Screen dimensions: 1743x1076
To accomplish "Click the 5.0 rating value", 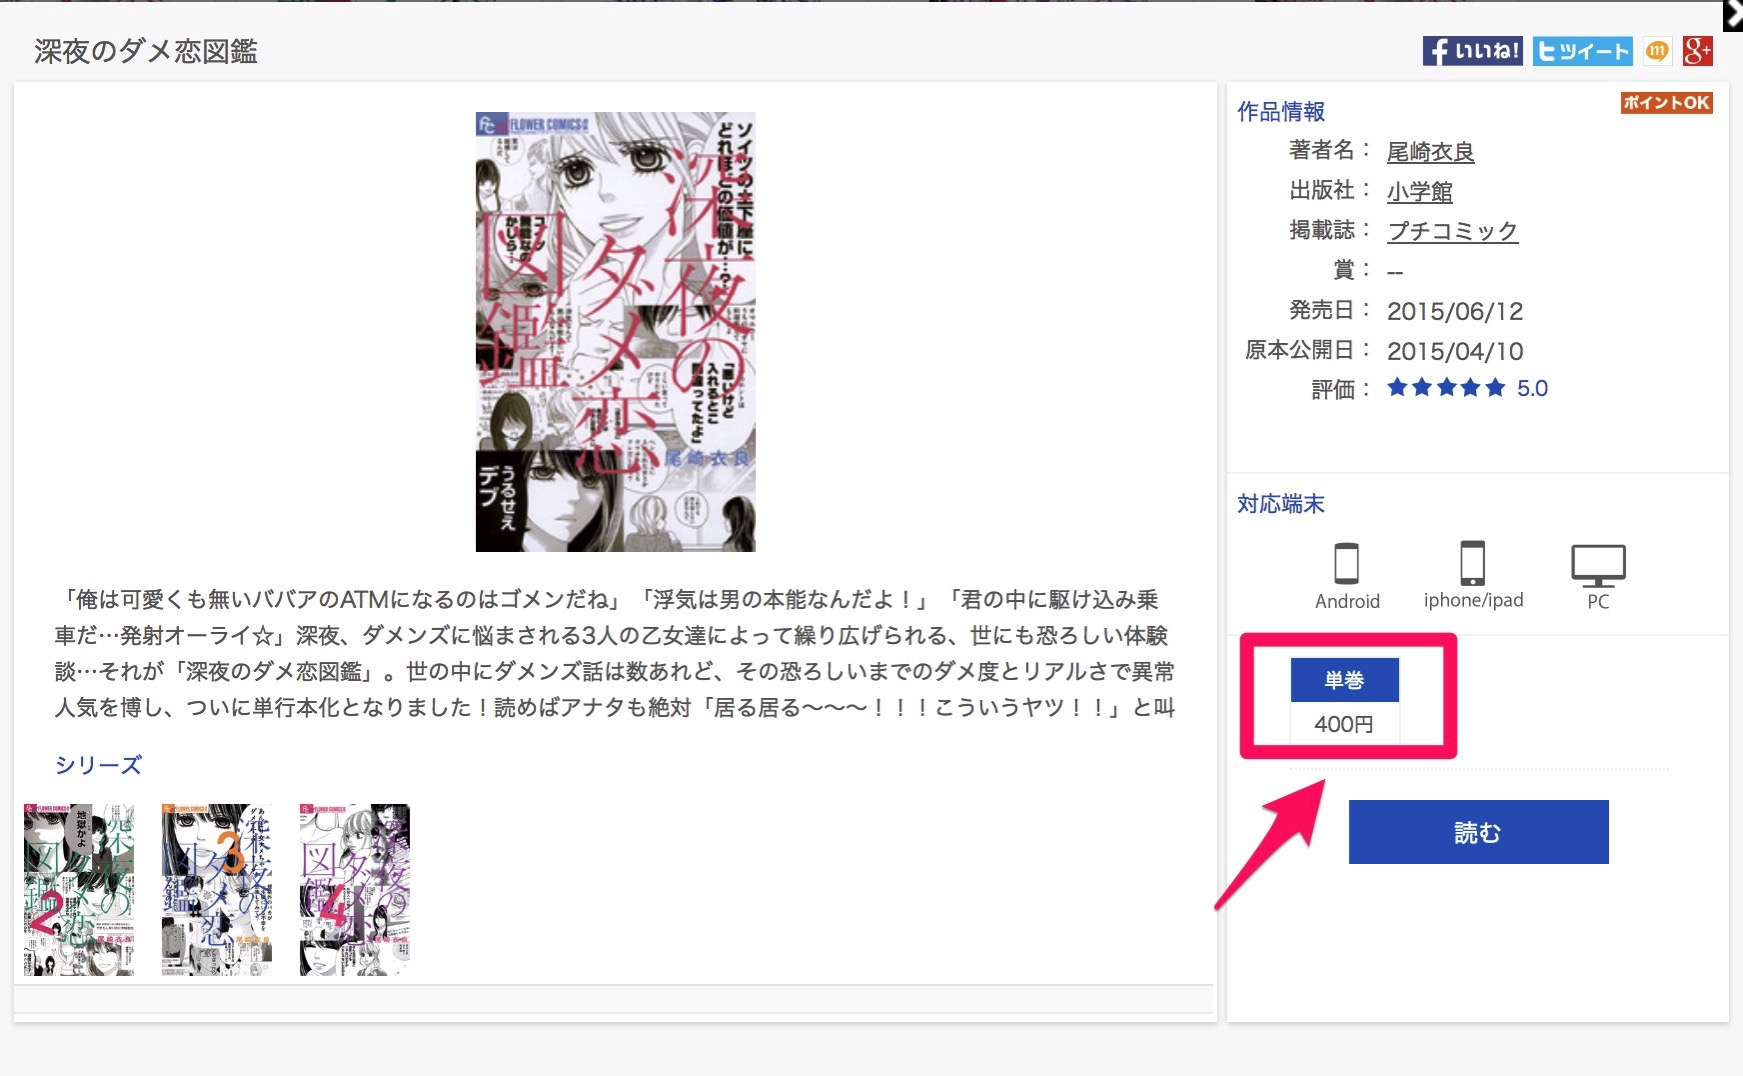I will click(x=1532, y=389).
